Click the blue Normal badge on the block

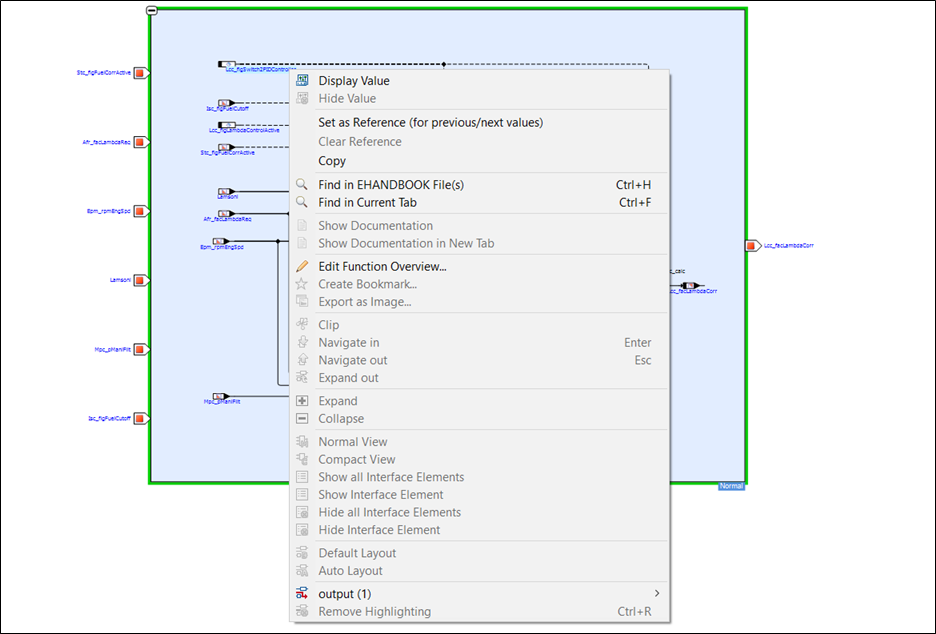pos(729,486)
